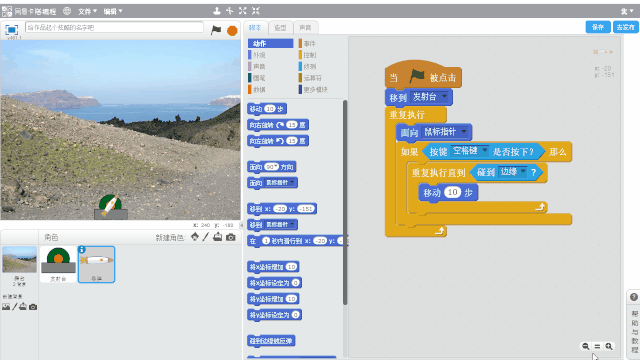Upload sprite from file icon

[218, 237]
